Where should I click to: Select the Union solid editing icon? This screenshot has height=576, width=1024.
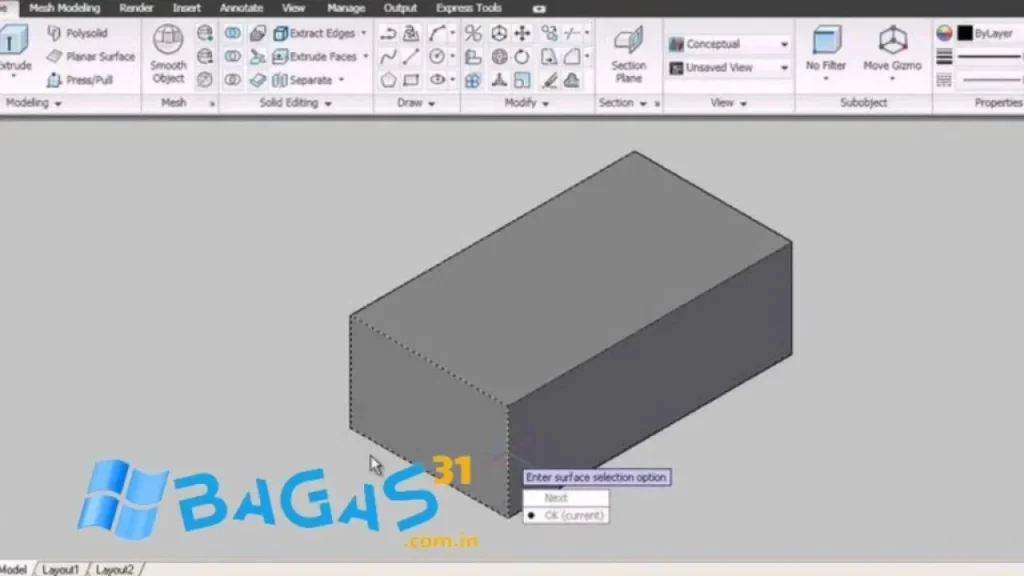pos(232,33)
